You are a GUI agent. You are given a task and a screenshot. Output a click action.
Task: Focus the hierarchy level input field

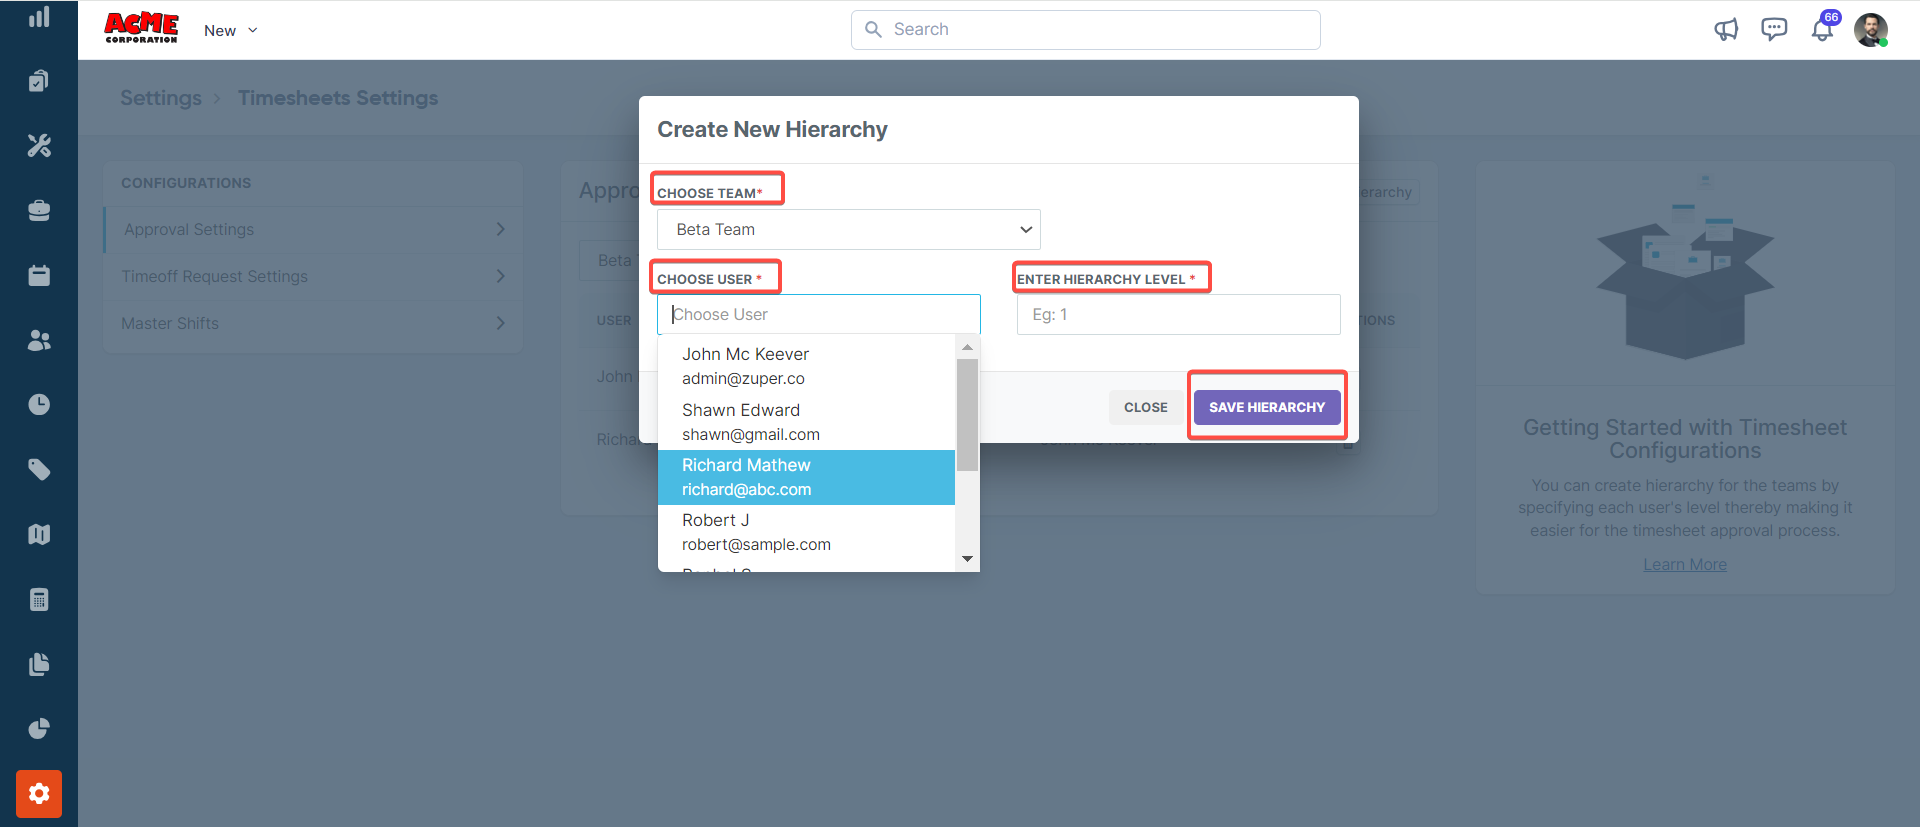point(1178,315)
